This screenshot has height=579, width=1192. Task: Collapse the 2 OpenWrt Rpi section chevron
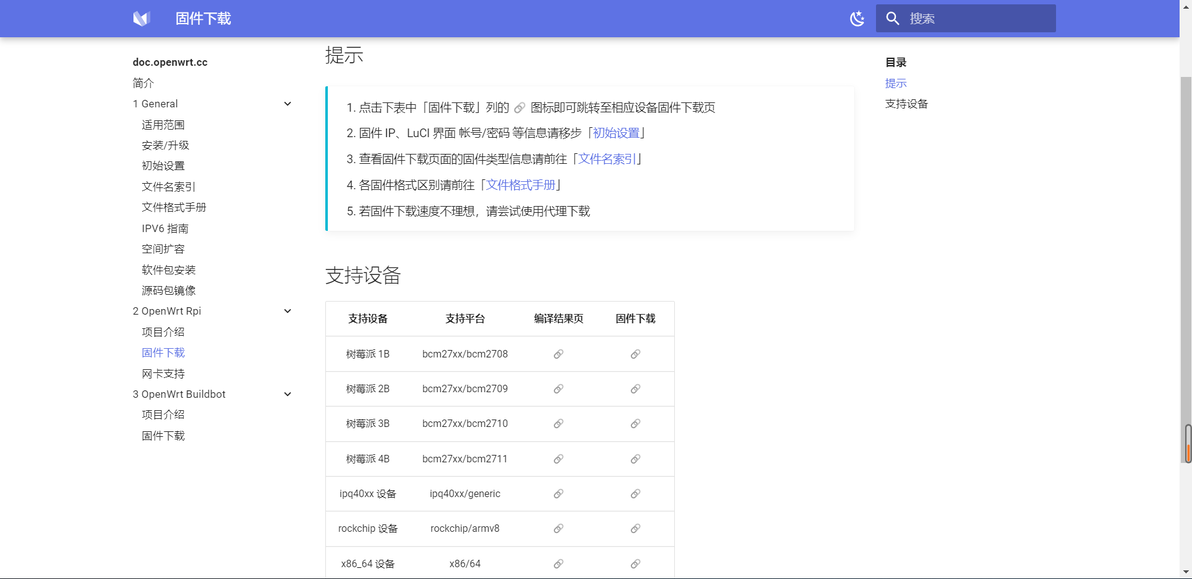point(287,311)
